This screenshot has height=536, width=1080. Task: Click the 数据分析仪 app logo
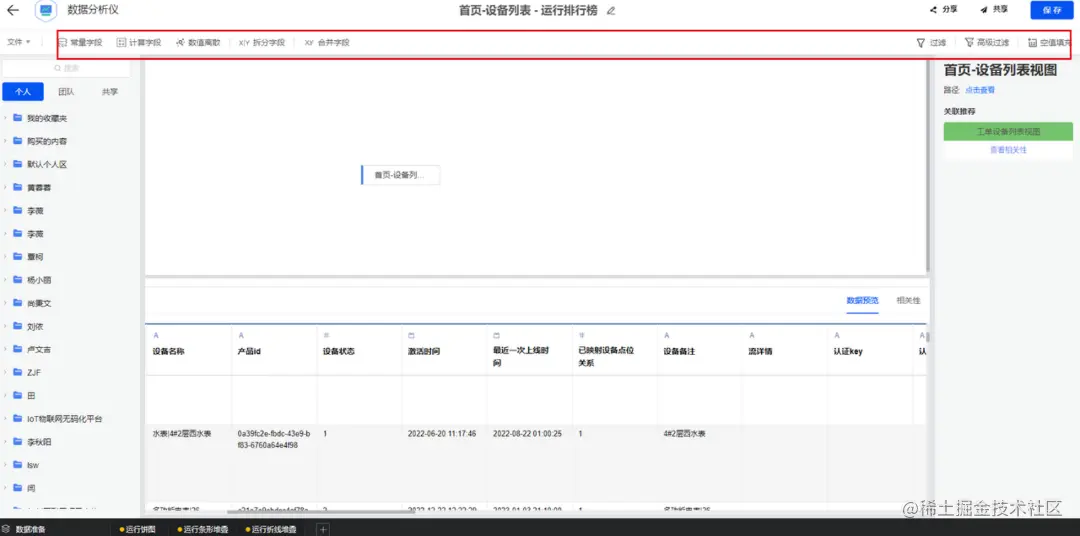tap(45, 10)
